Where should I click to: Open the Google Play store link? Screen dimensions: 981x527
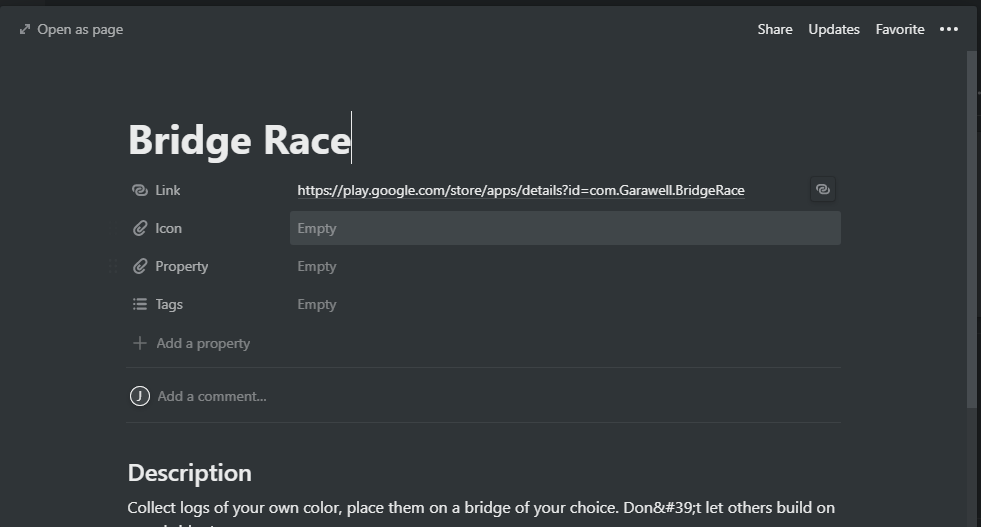tap(521, 190)
